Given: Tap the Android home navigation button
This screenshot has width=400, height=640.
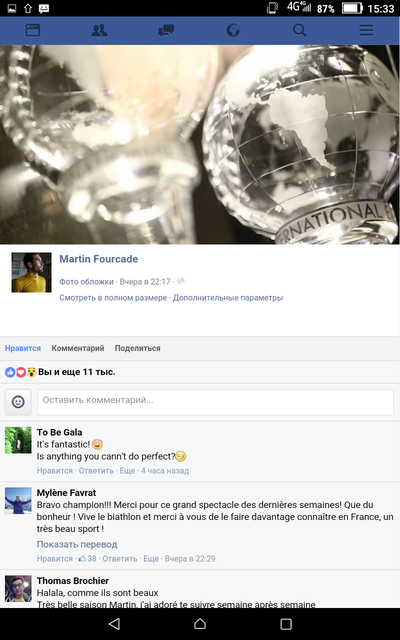Looking at the screenshot, I should tap(200, 624).
